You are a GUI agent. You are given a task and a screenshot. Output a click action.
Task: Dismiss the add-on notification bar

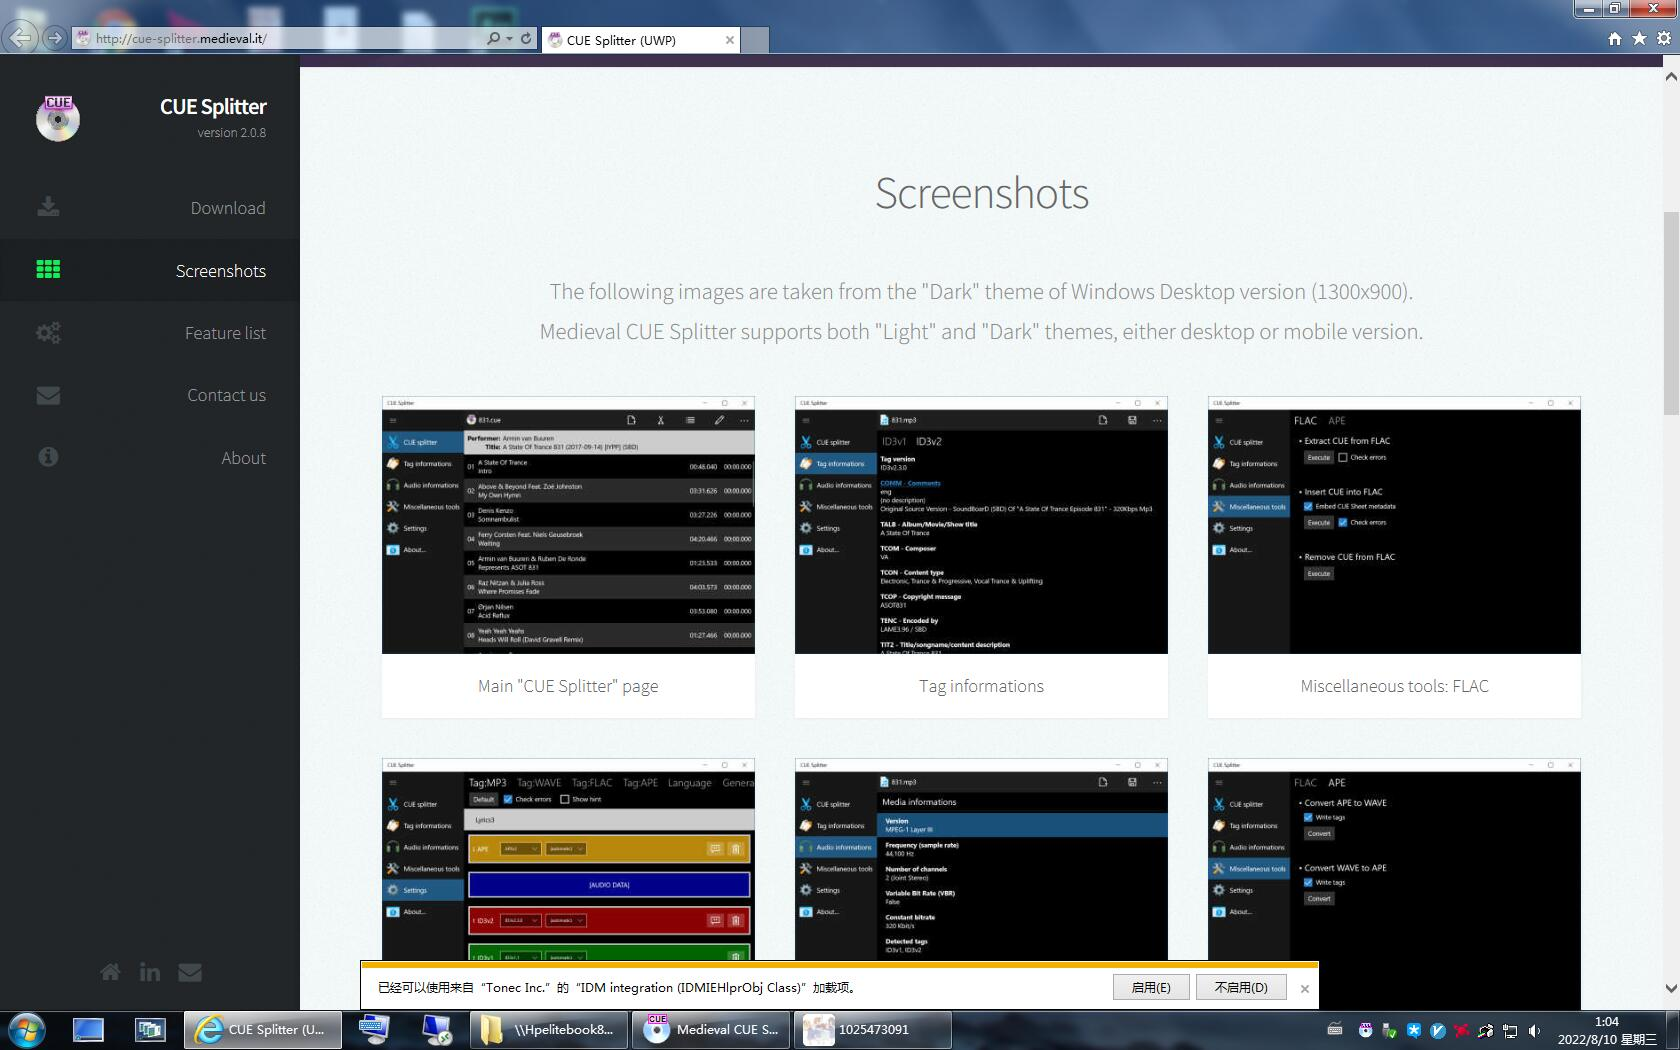(x=1304, y=988)
